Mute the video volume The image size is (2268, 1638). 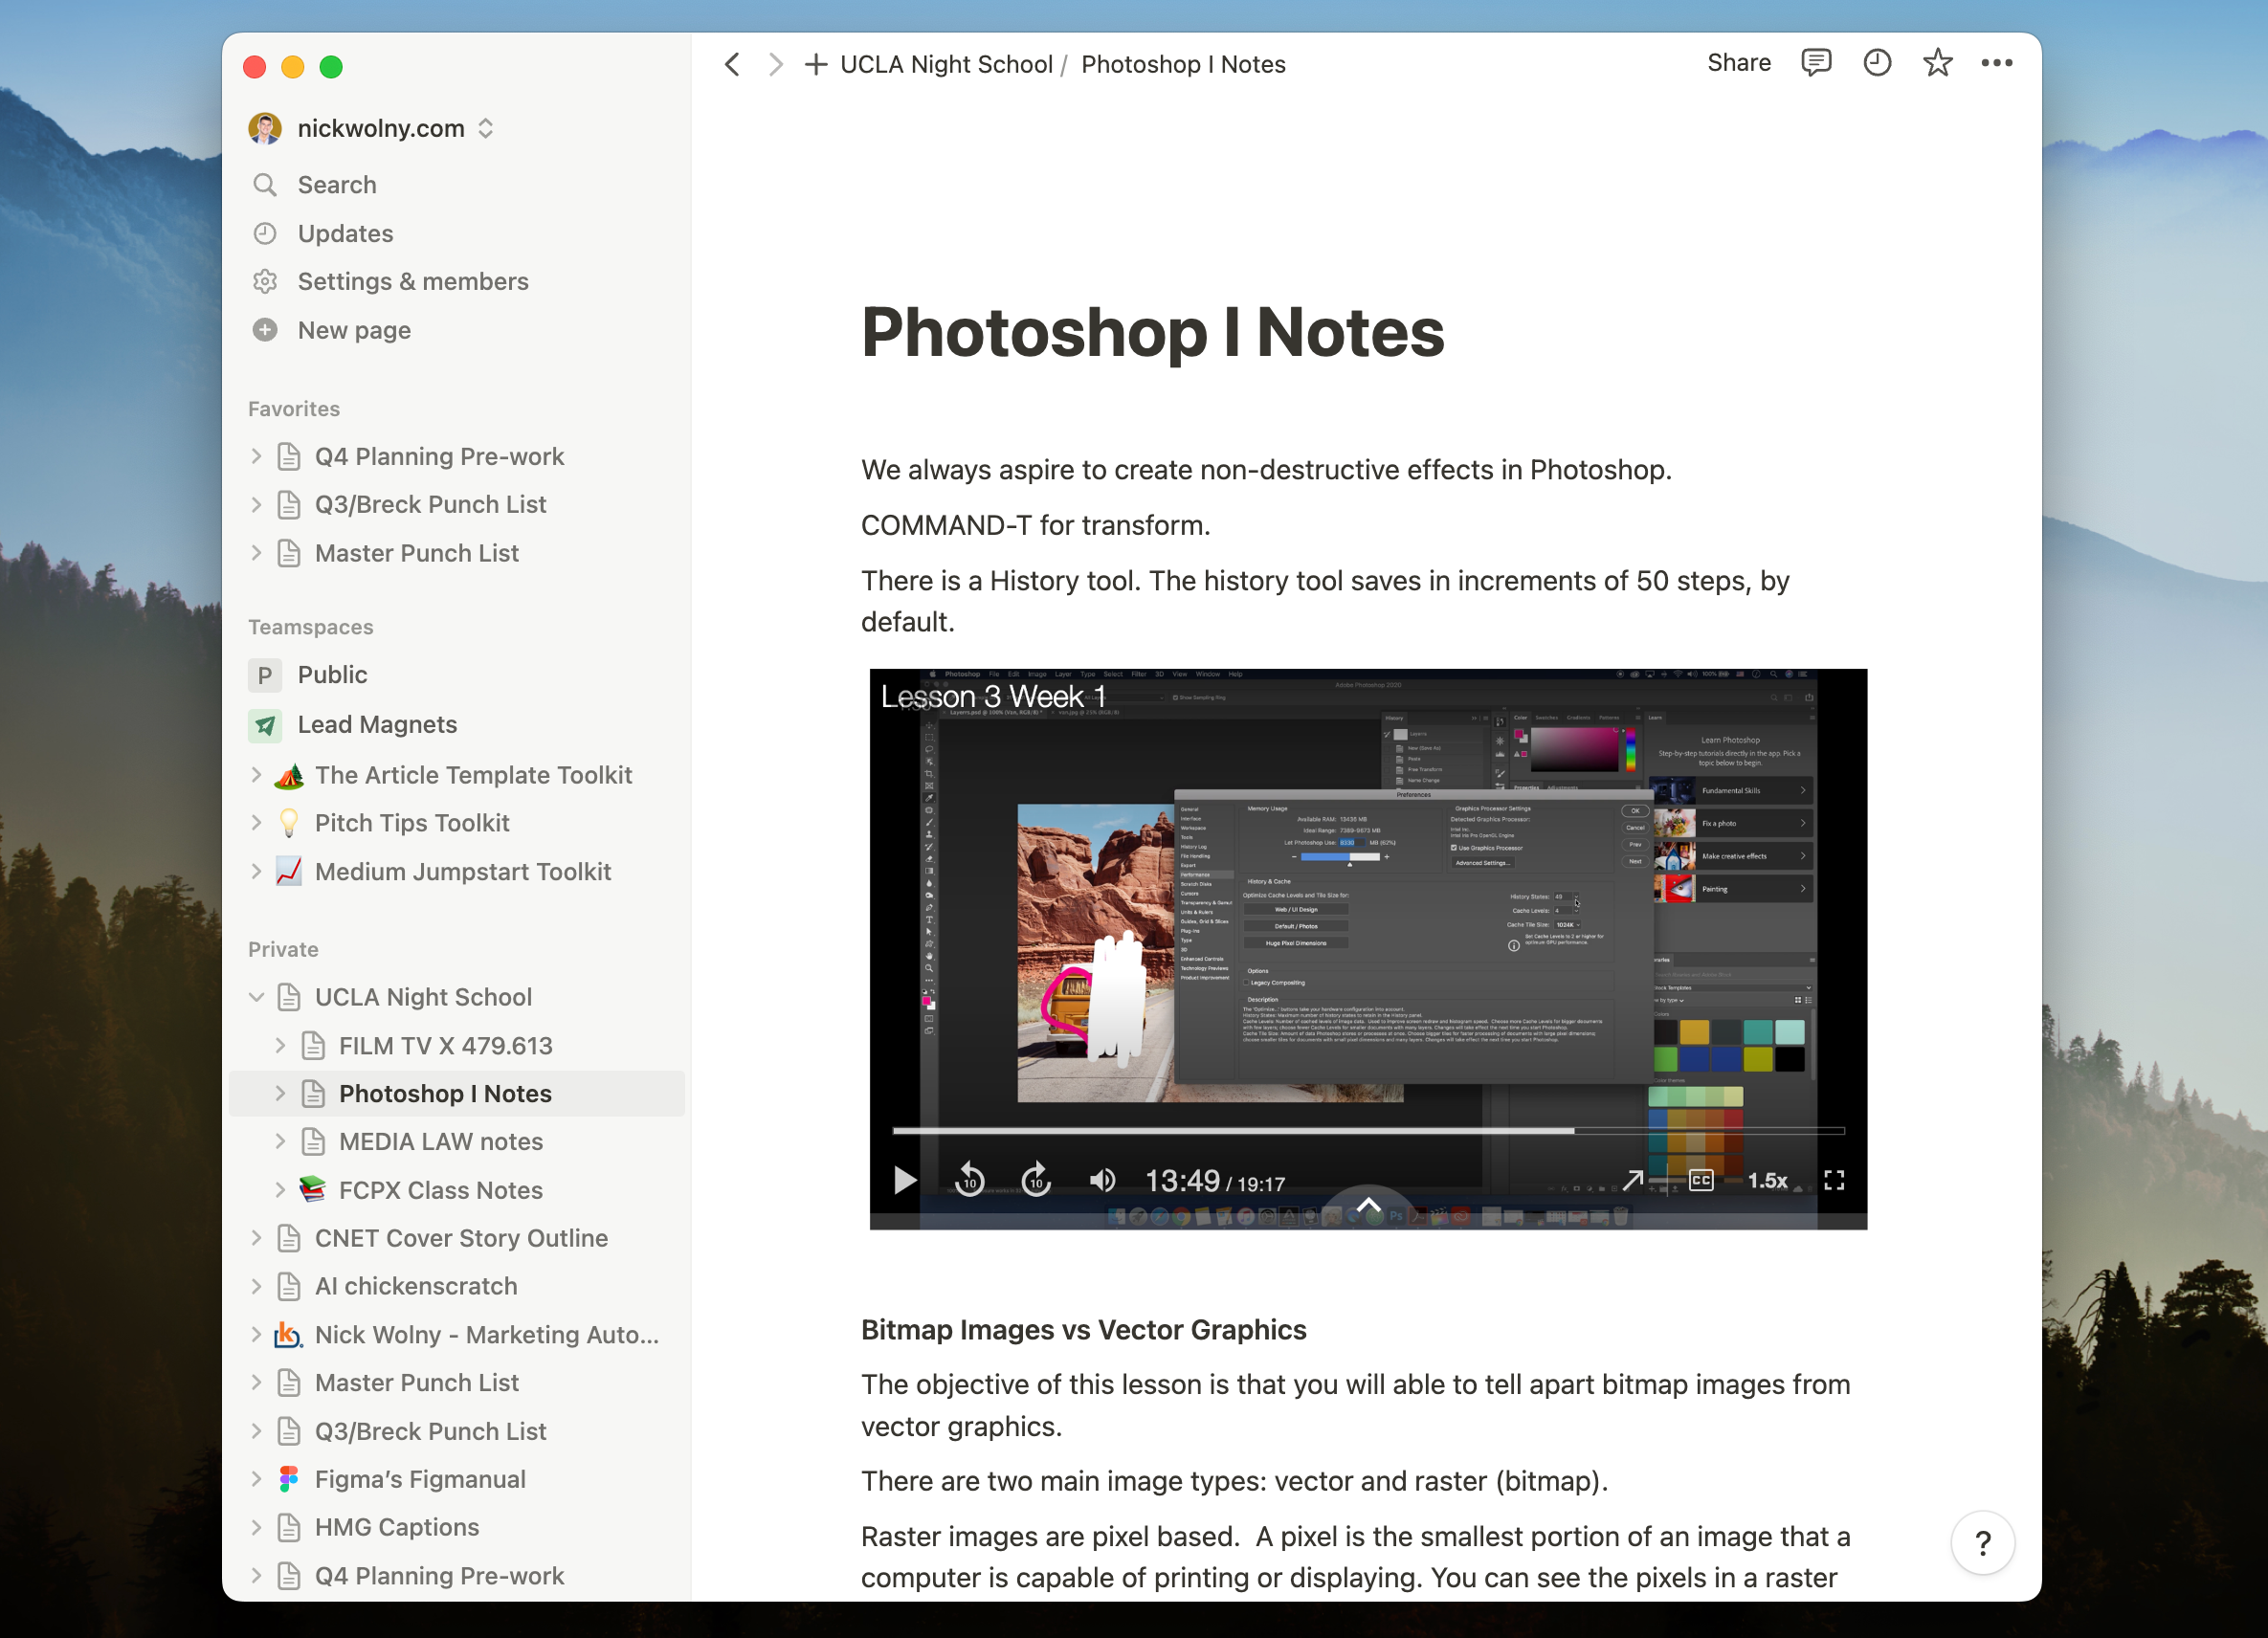point(1102,1180)
